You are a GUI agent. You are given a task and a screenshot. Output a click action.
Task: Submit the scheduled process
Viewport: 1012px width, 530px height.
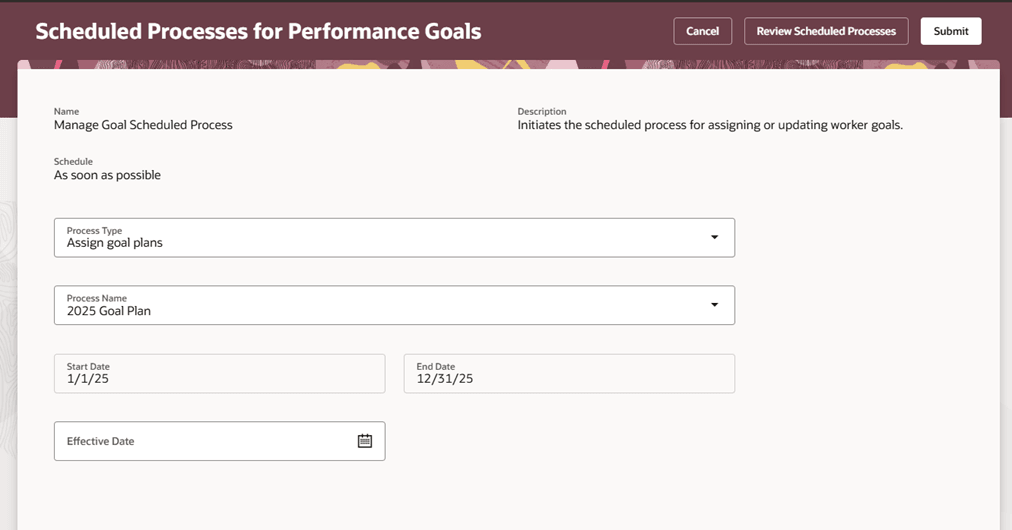click(x=950, y=31)
